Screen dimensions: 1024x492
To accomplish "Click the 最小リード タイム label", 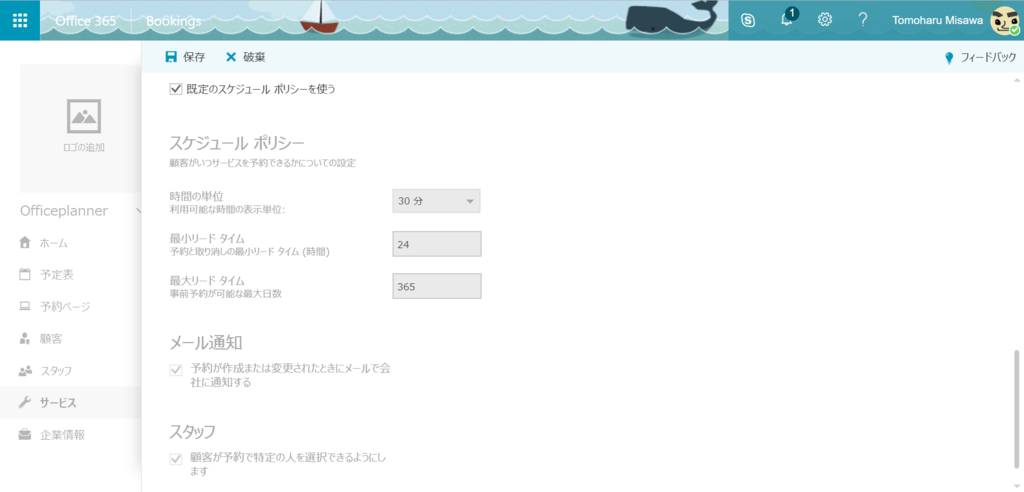I will tap(207, 238).
